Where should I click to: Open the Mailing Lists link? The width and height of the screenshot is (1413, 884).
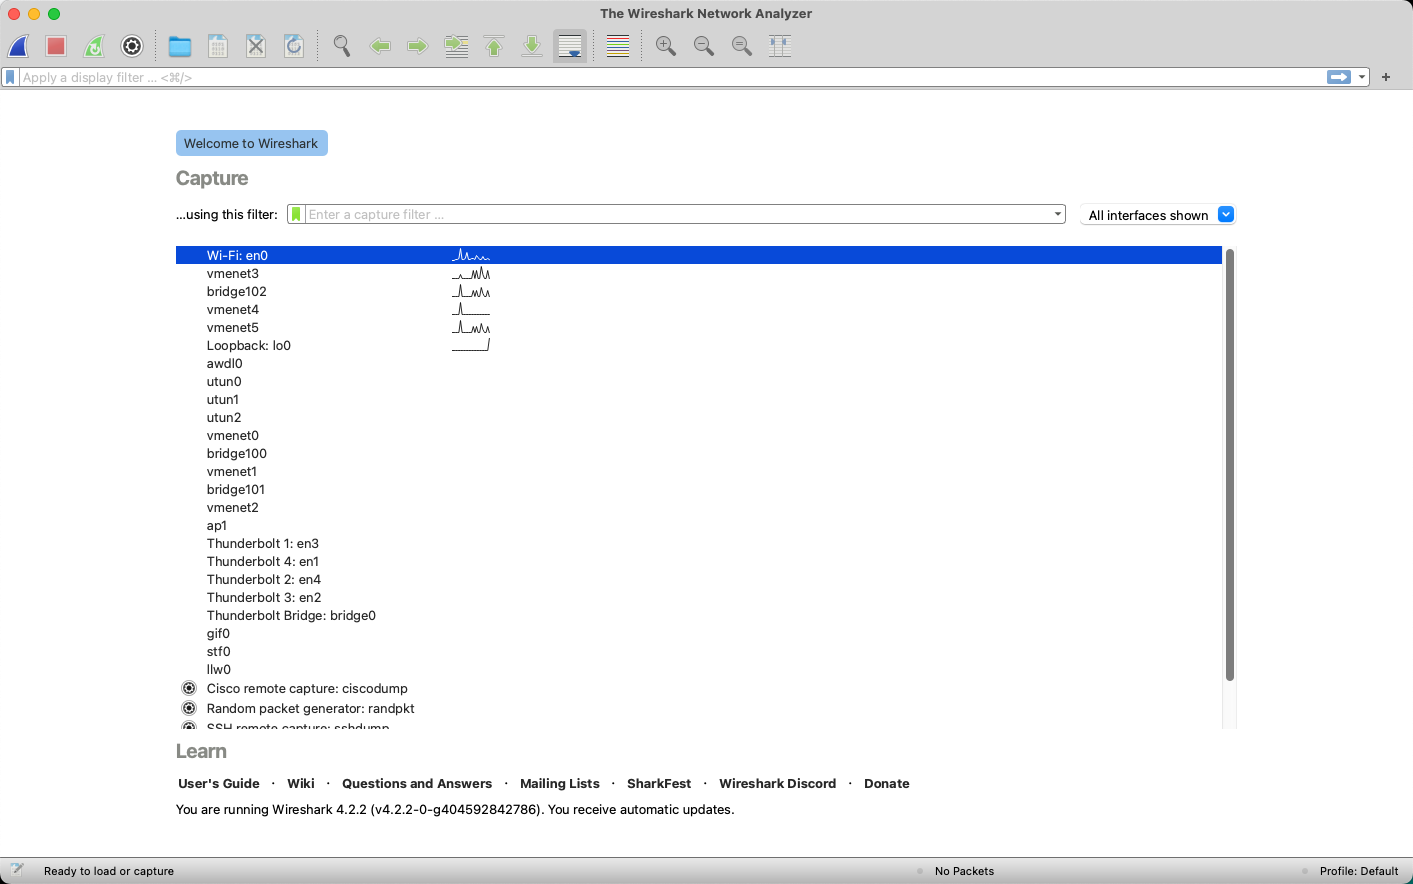click(560, 783)
